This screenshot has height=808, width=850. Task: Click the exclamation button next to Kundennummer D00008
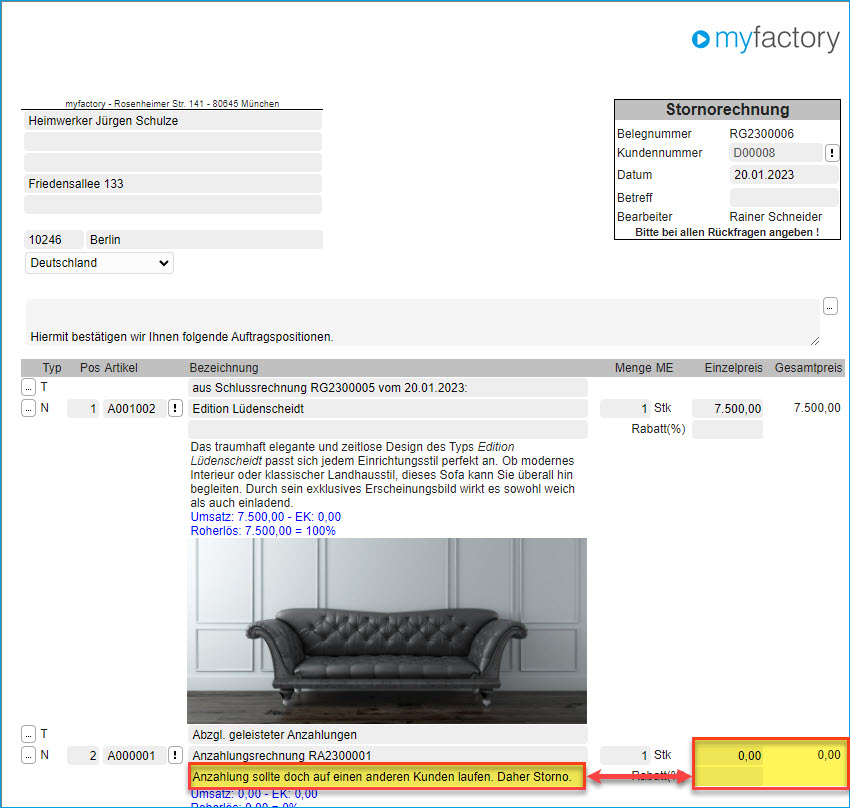(x=832, y=153)
